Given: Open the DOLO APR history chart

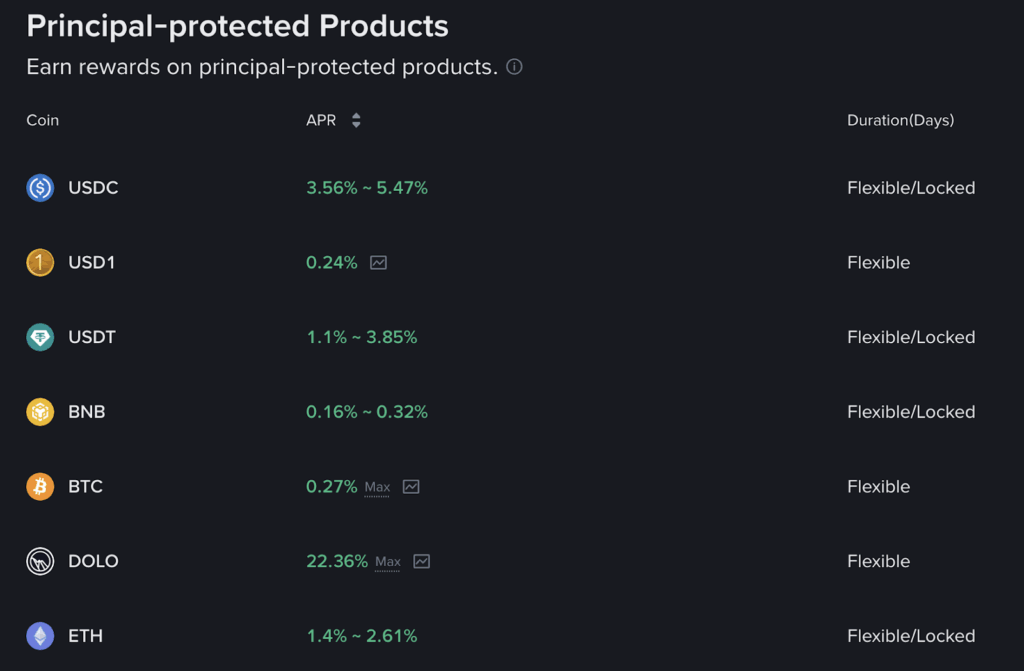Looking at the screenshot, I should click(x=421, y=561).
